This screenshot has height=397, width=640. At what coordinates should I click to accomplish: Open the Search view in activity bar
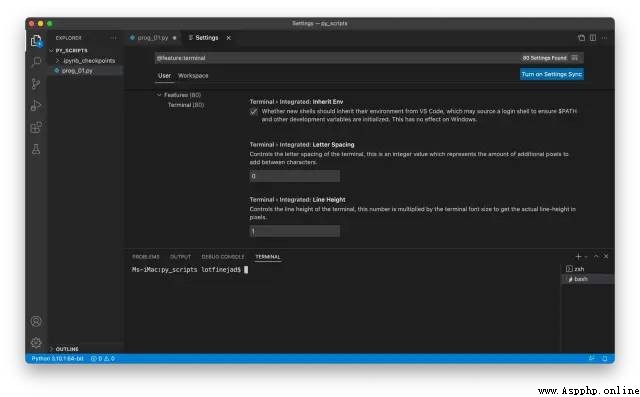(x=36, y=62)
